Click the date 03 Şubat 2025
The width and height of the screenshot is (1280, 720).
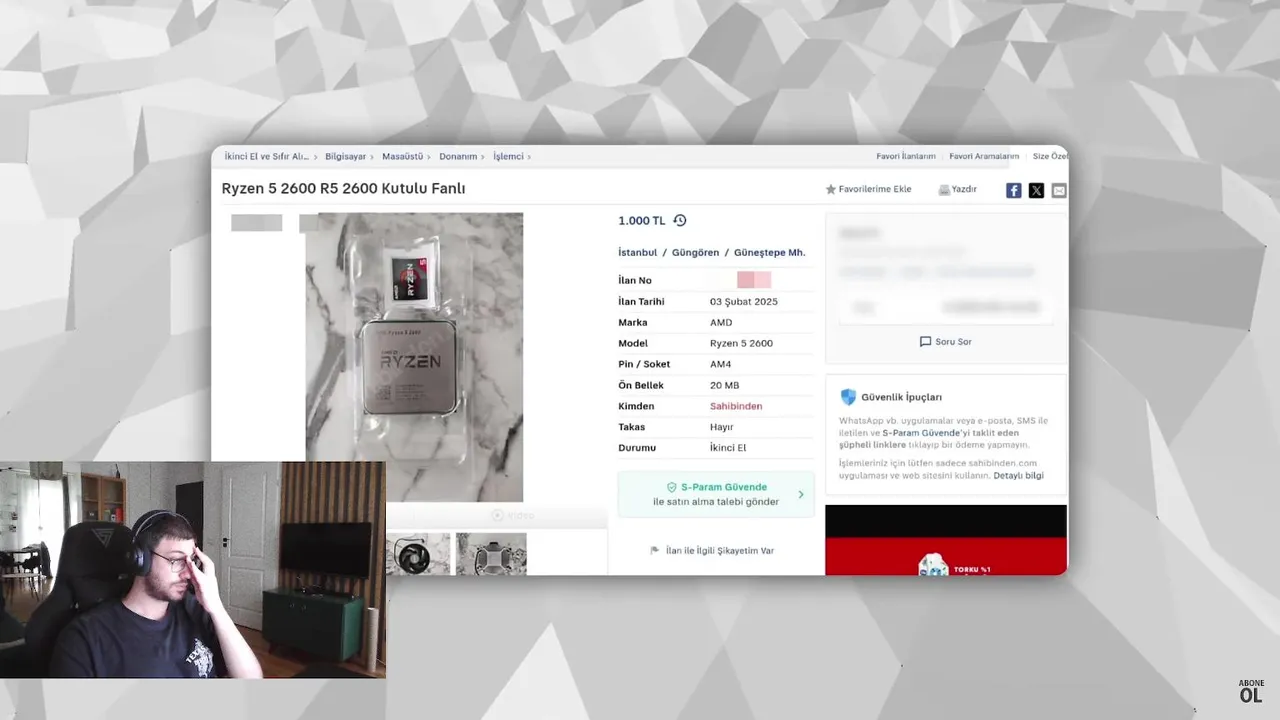(744, 302)
